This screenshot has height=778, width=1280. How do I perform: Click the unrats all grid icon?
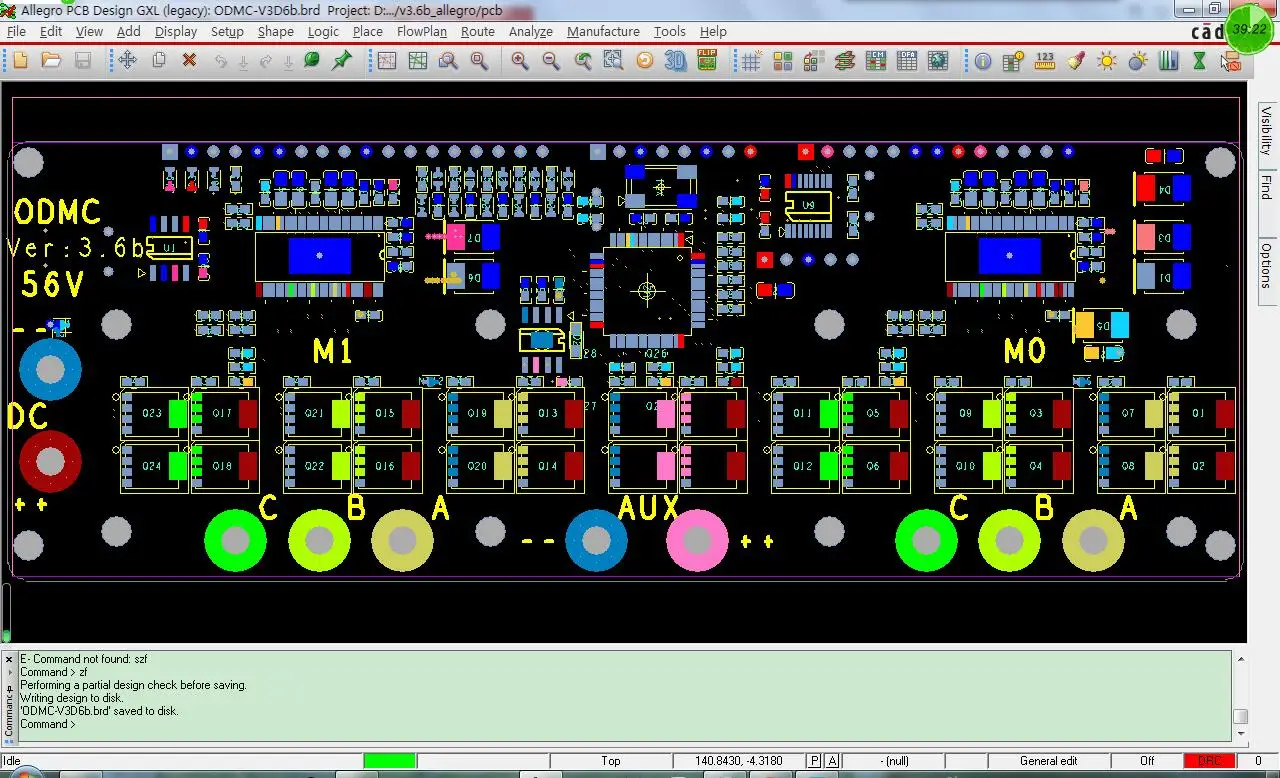click(386, 61)
